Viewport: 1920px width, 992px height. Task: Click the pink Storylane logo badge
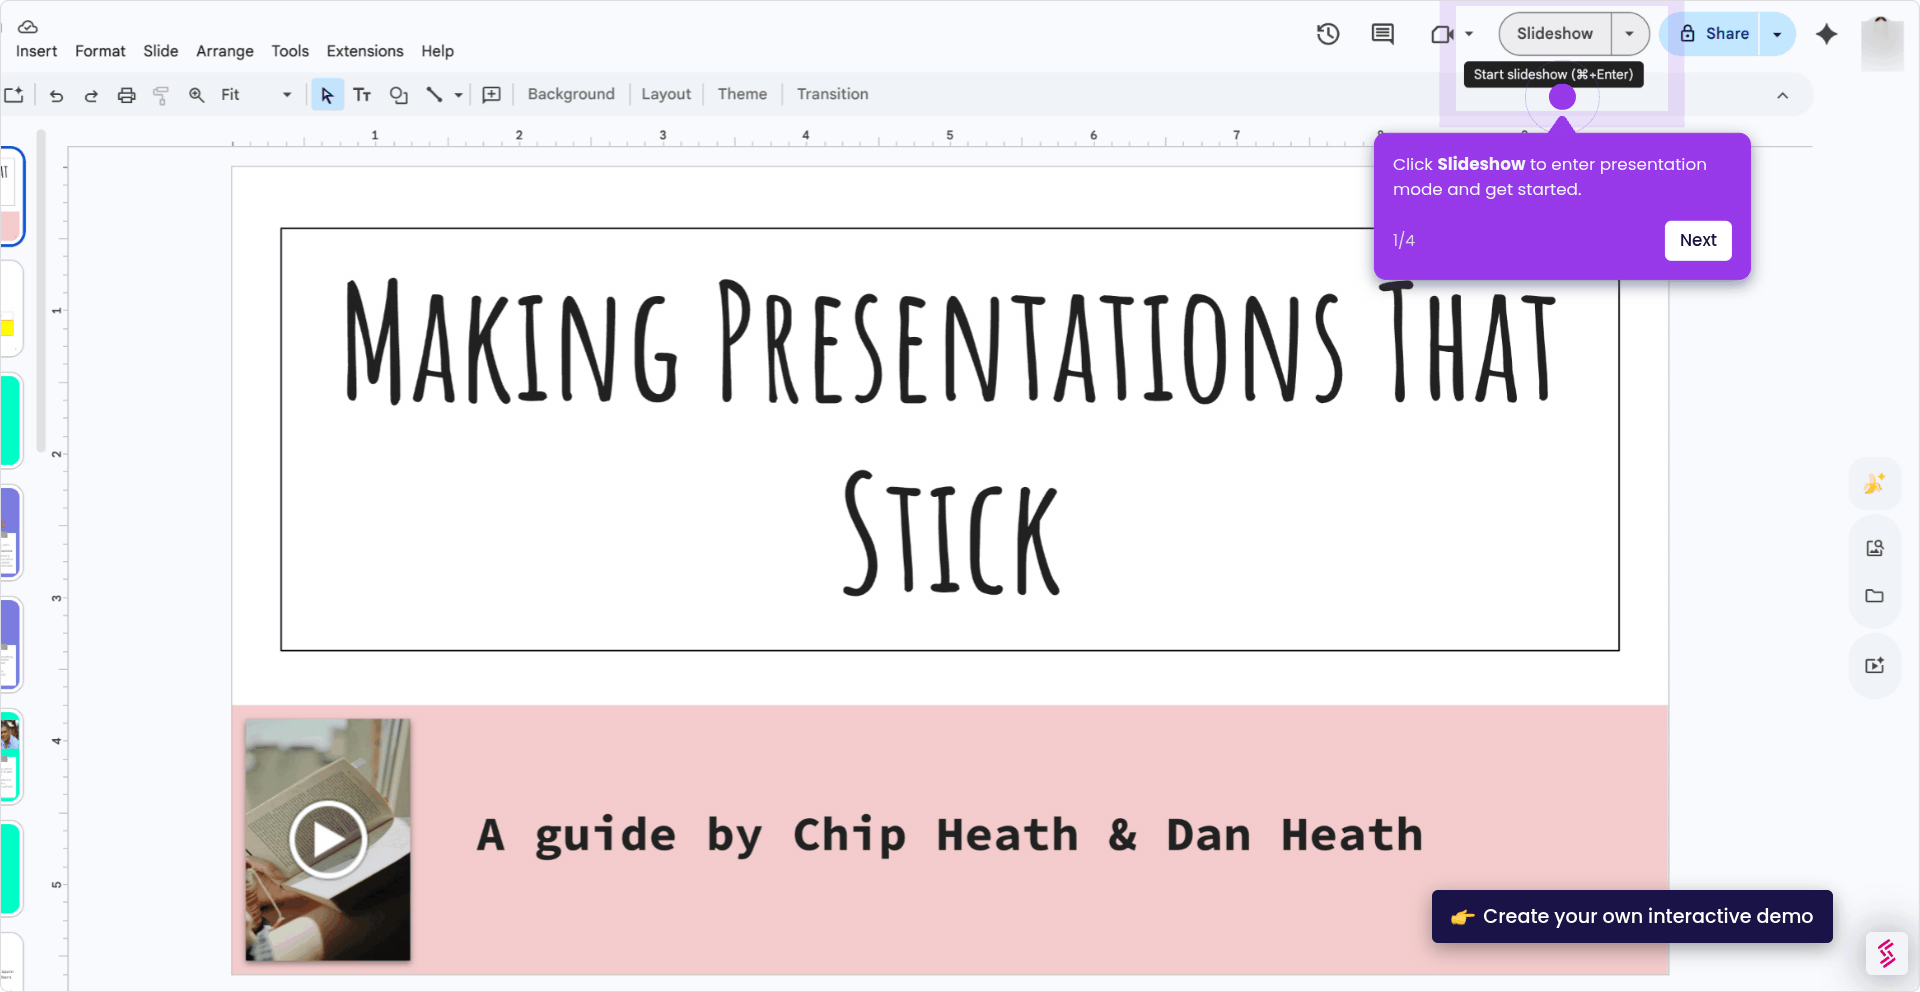coord(1887,954)
